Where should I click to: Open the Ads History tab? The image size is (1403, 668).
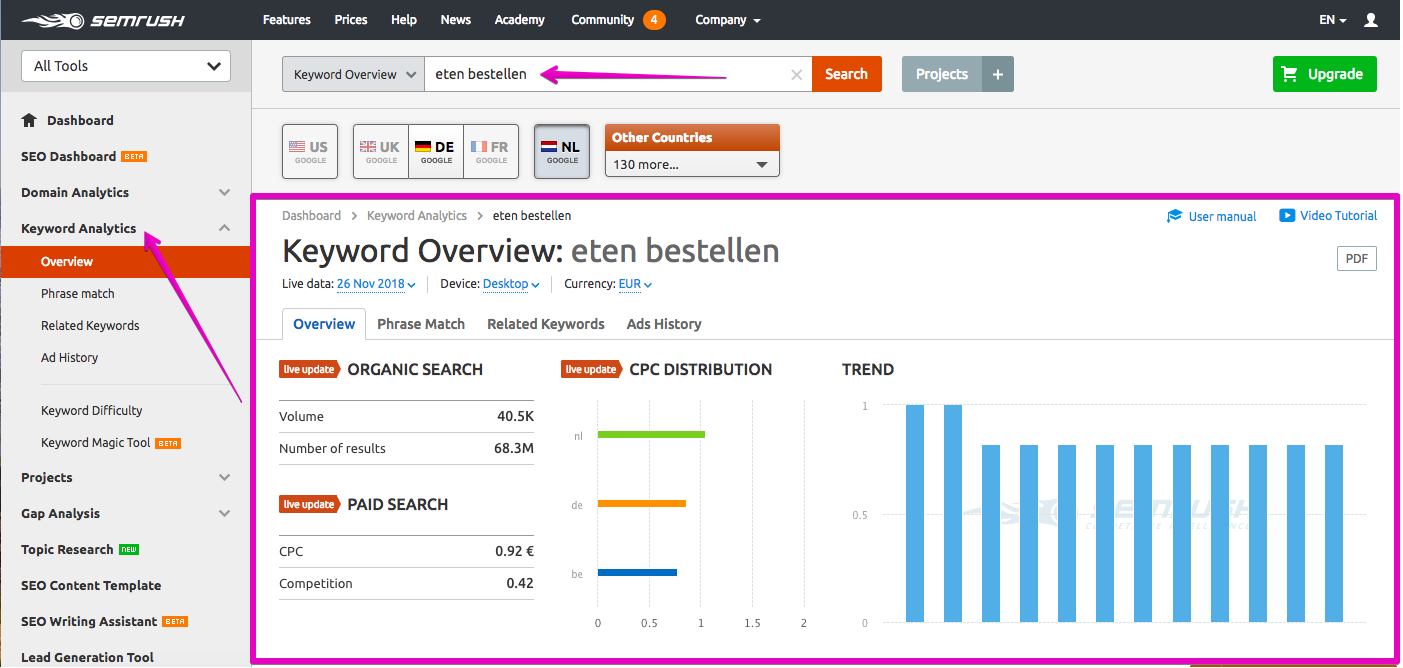[664, 324]
